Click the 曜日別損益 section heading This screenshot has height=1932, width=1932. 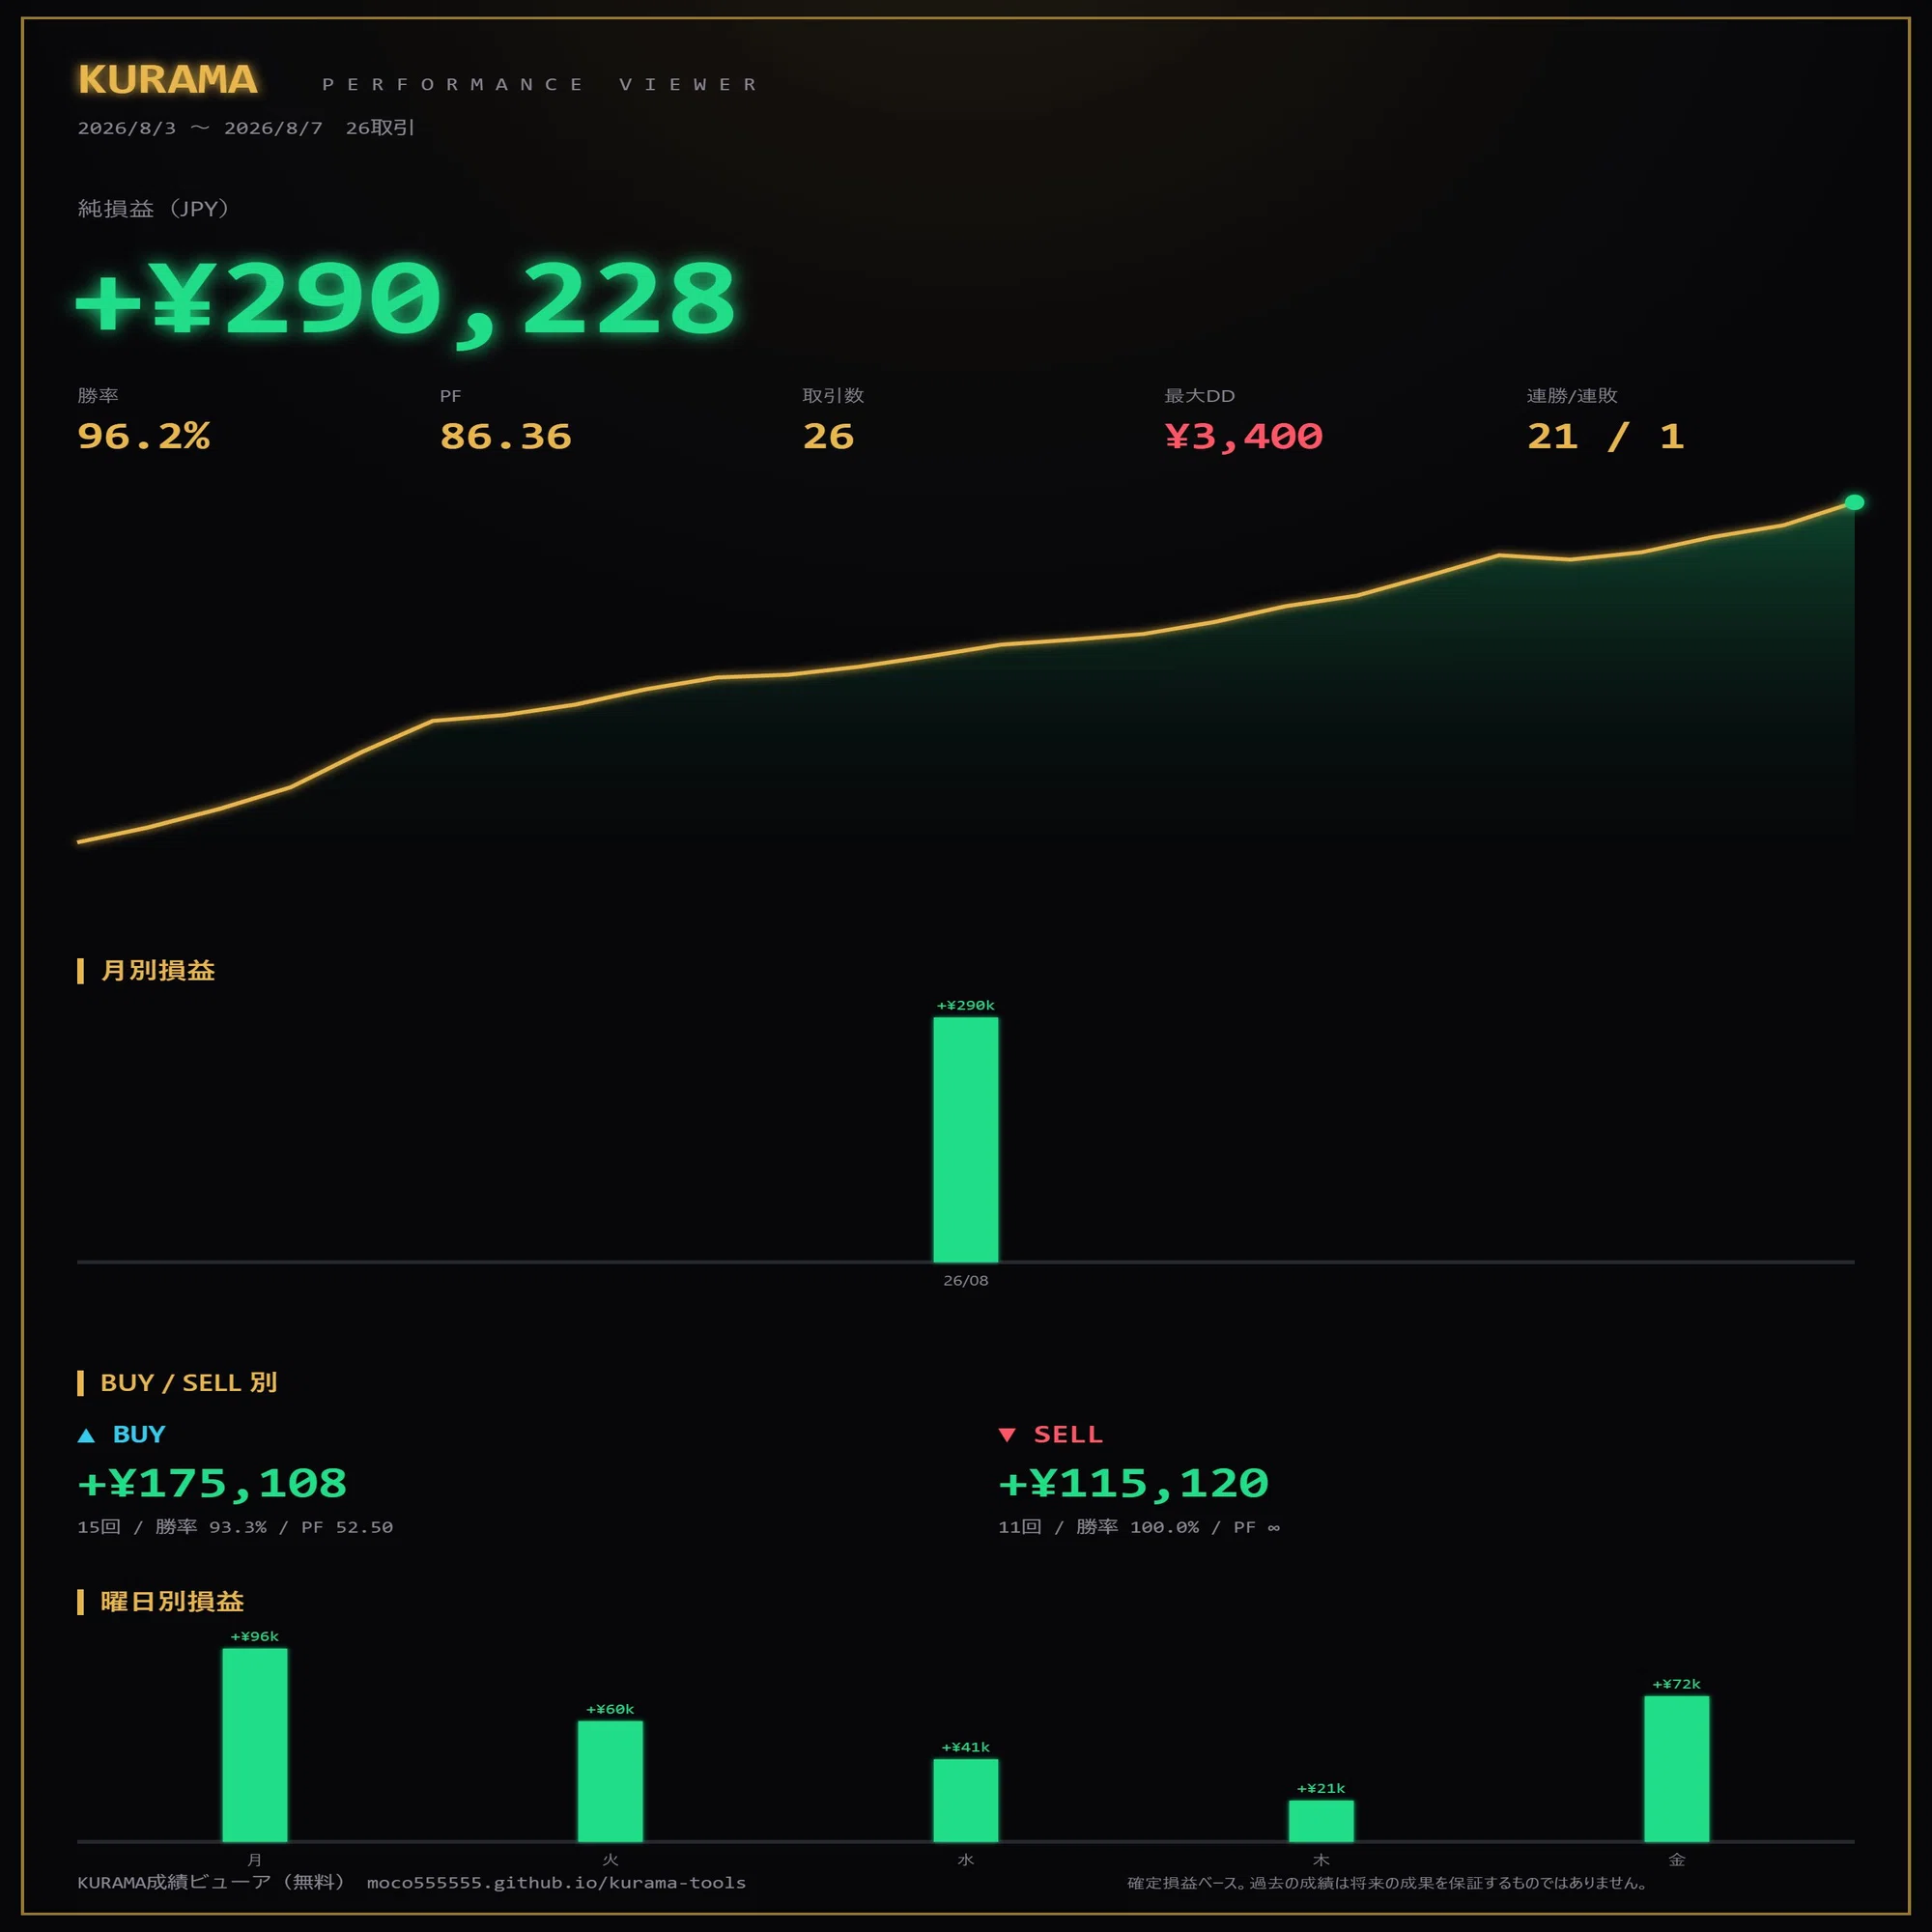click(172, 1601)
